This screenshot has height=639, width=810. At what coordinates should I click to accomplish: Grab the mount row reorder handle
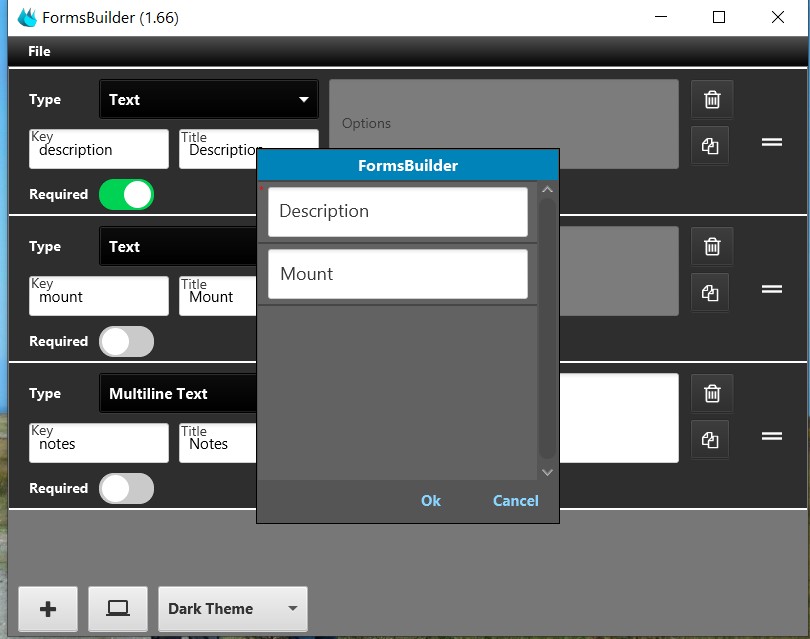771,289
